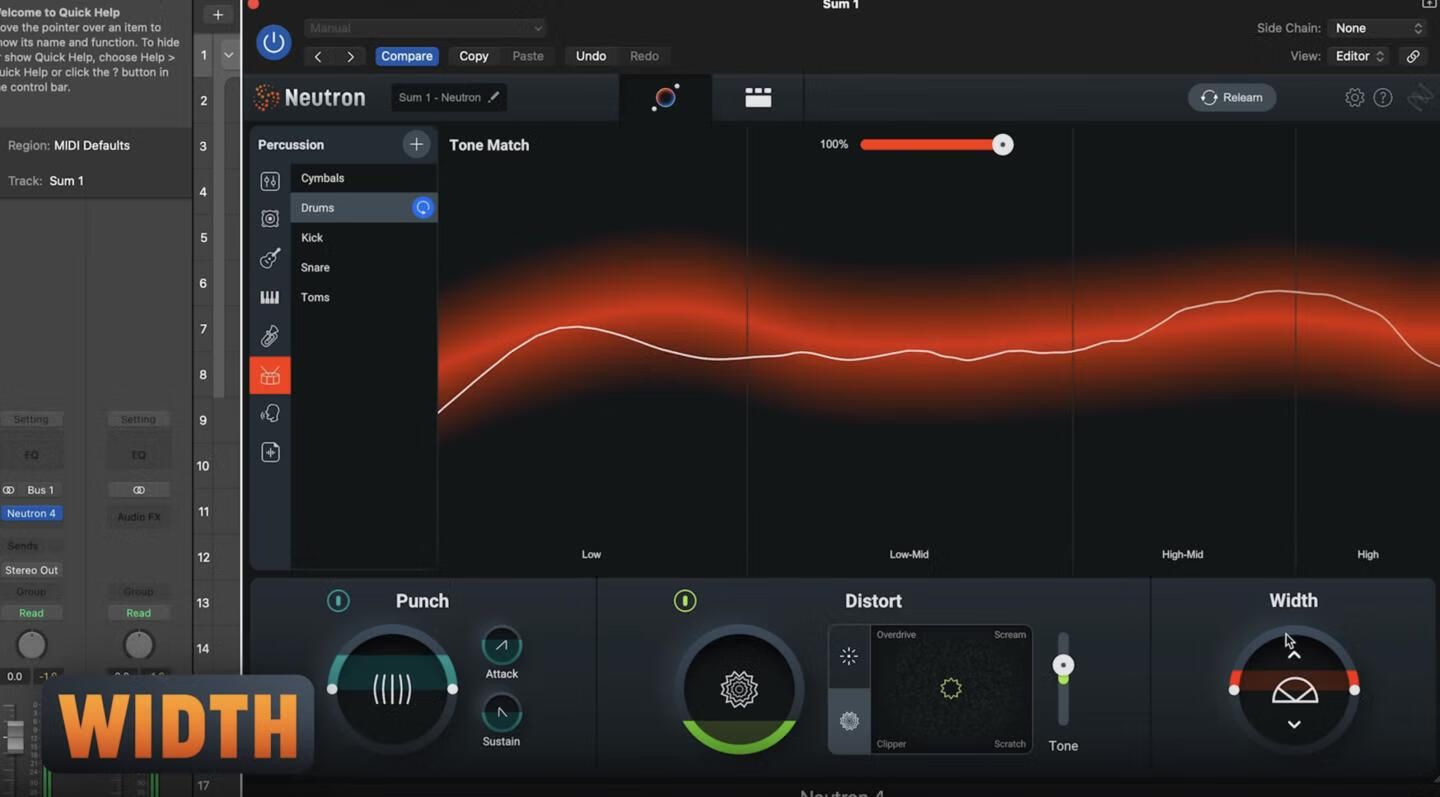
Task: Expand the dropdown arrow next to track 1
Action: (228, 55)
